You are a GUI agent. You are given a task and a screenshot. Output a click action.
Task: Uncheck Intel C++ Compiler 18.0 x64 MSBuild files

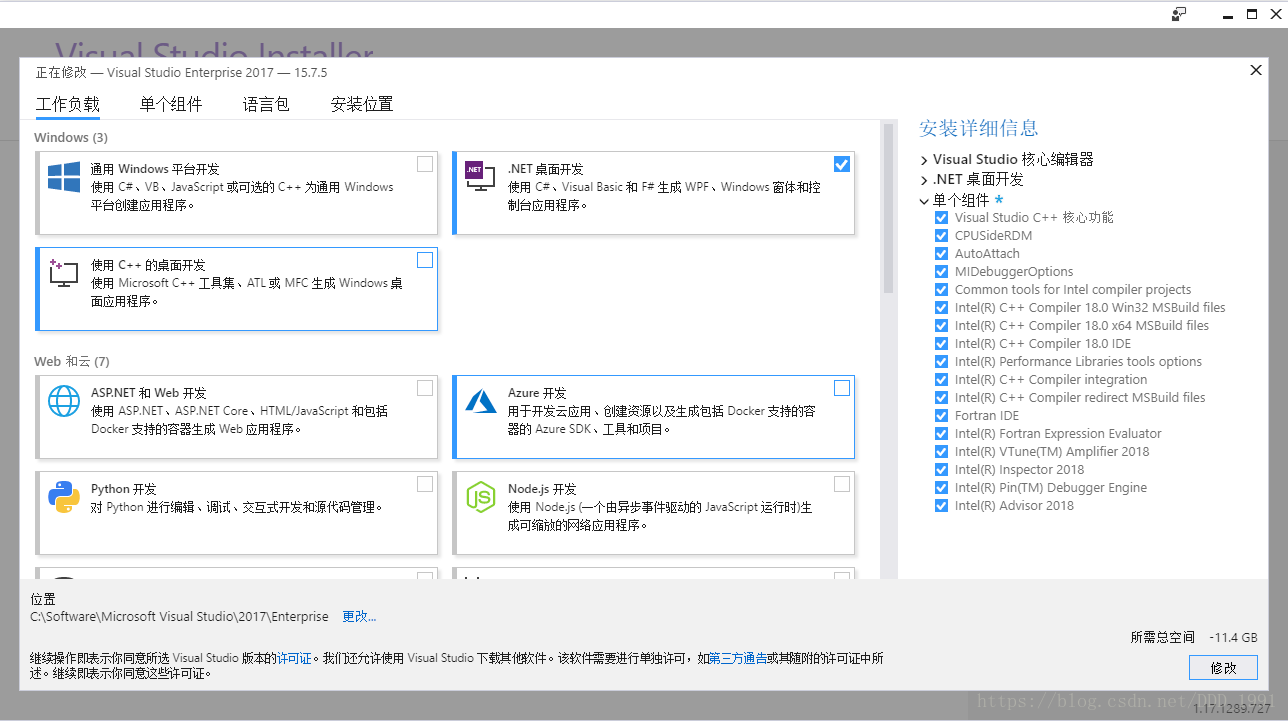pos(941,326)
